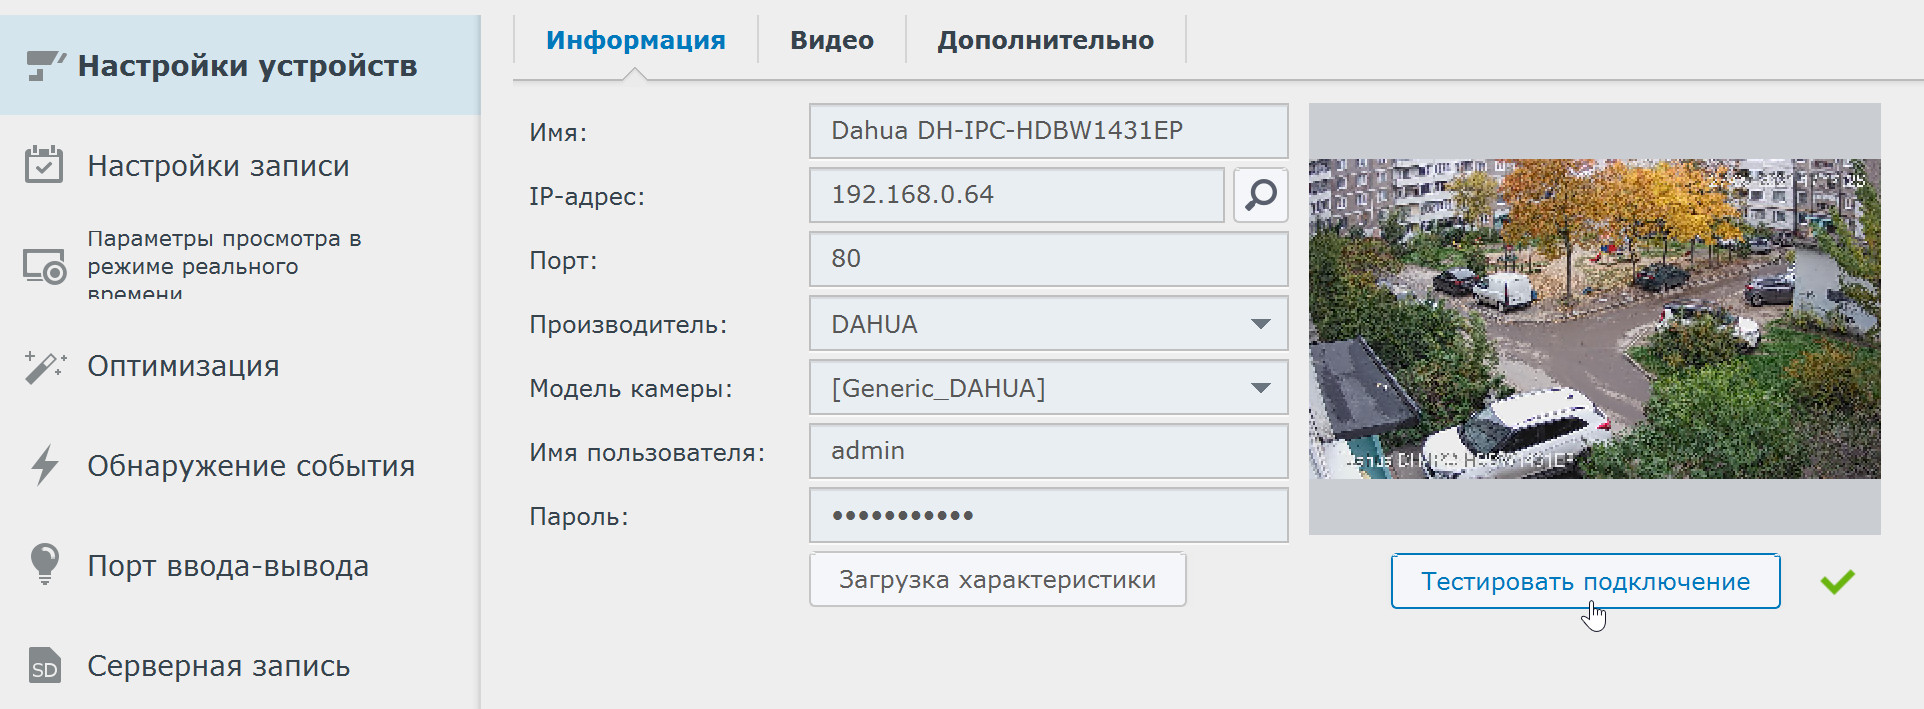Image resolution: width=1924 pixels, height=709 pixels.
Task: Click the recording settings calendar icon
Action: click(x=44, y=165)
